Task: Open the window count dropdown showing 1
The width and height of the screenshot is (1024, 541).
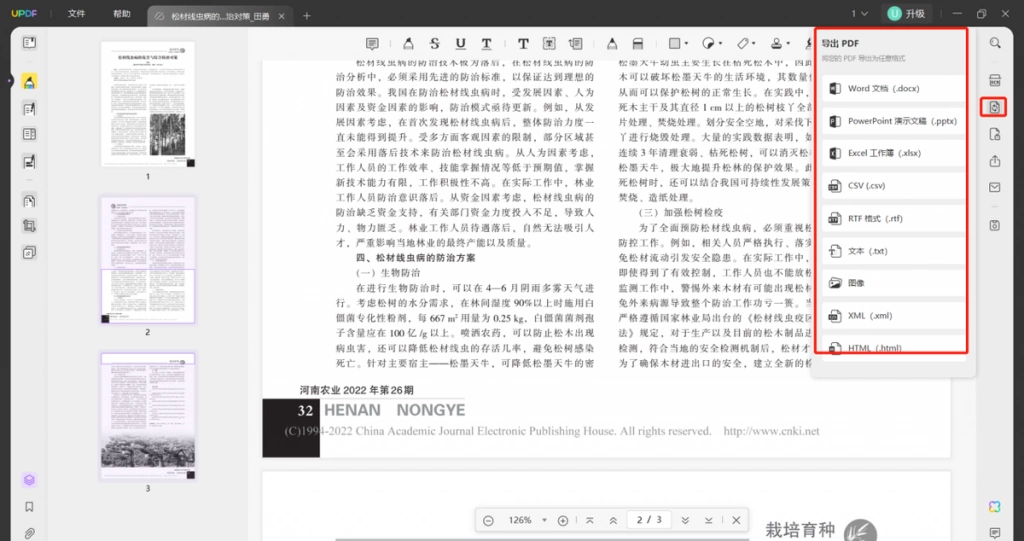Action: pyautogui.click(x=859, y=14)
